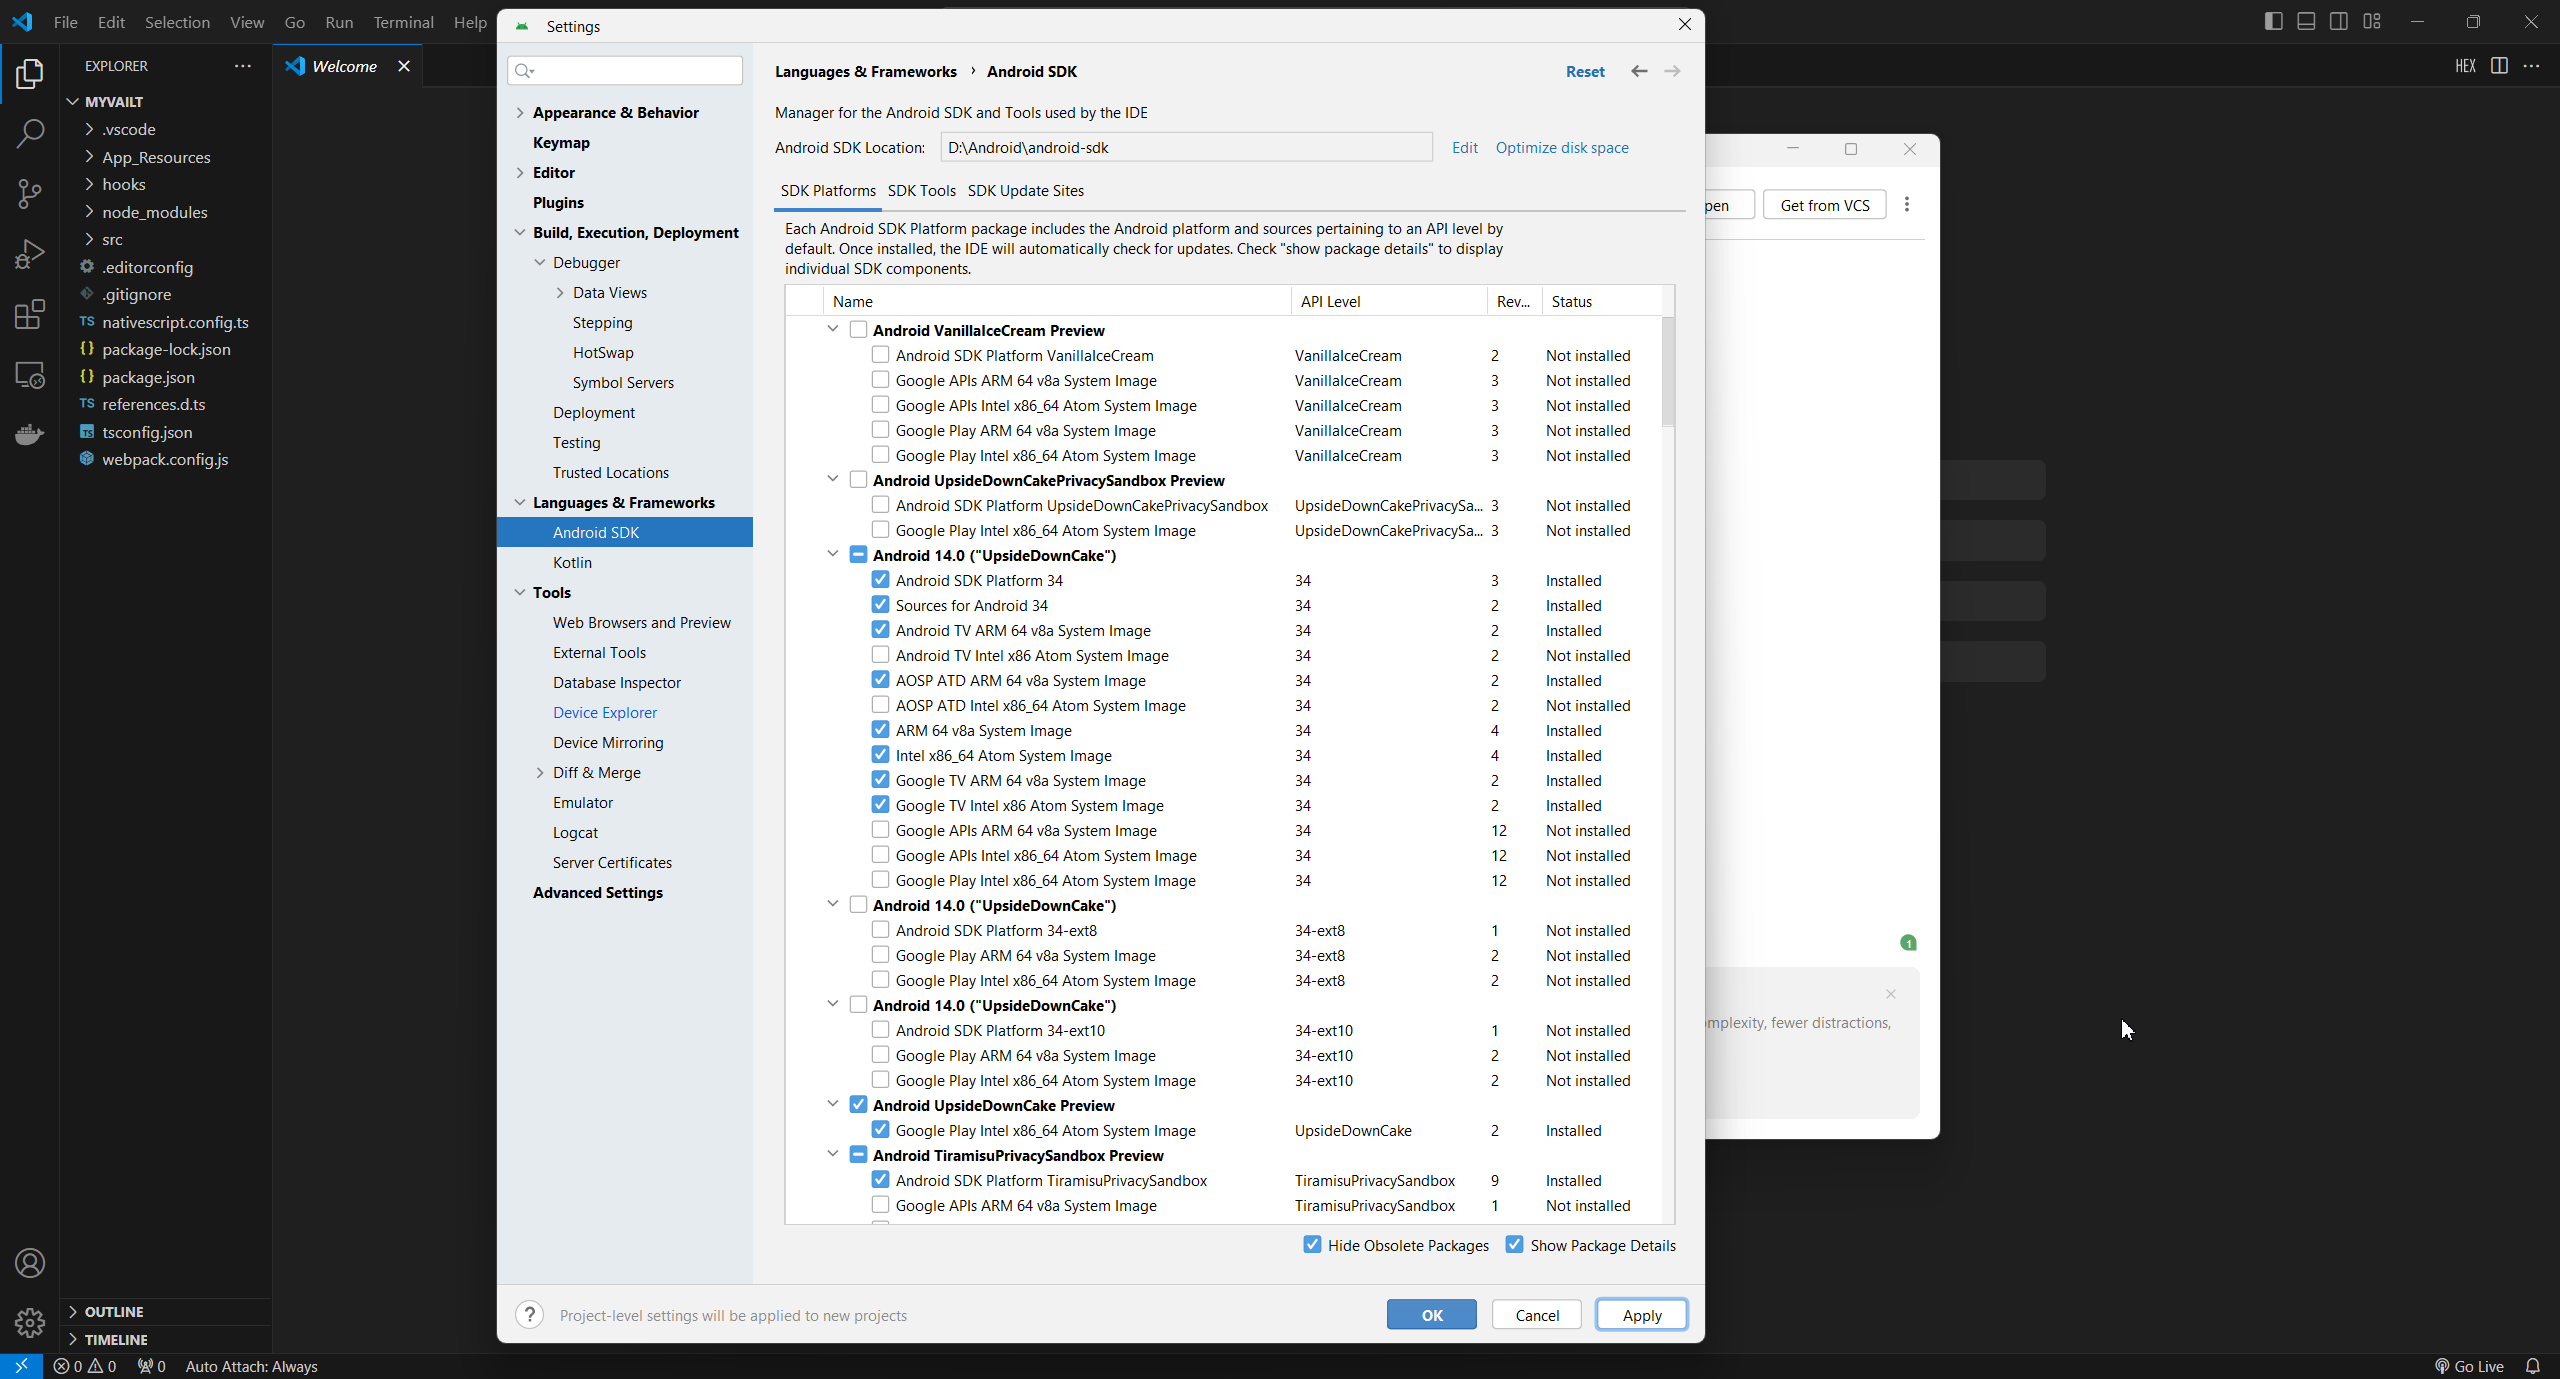Open the Terminal menu
Screen dimensions: 2560x1379
coord(403,22)
